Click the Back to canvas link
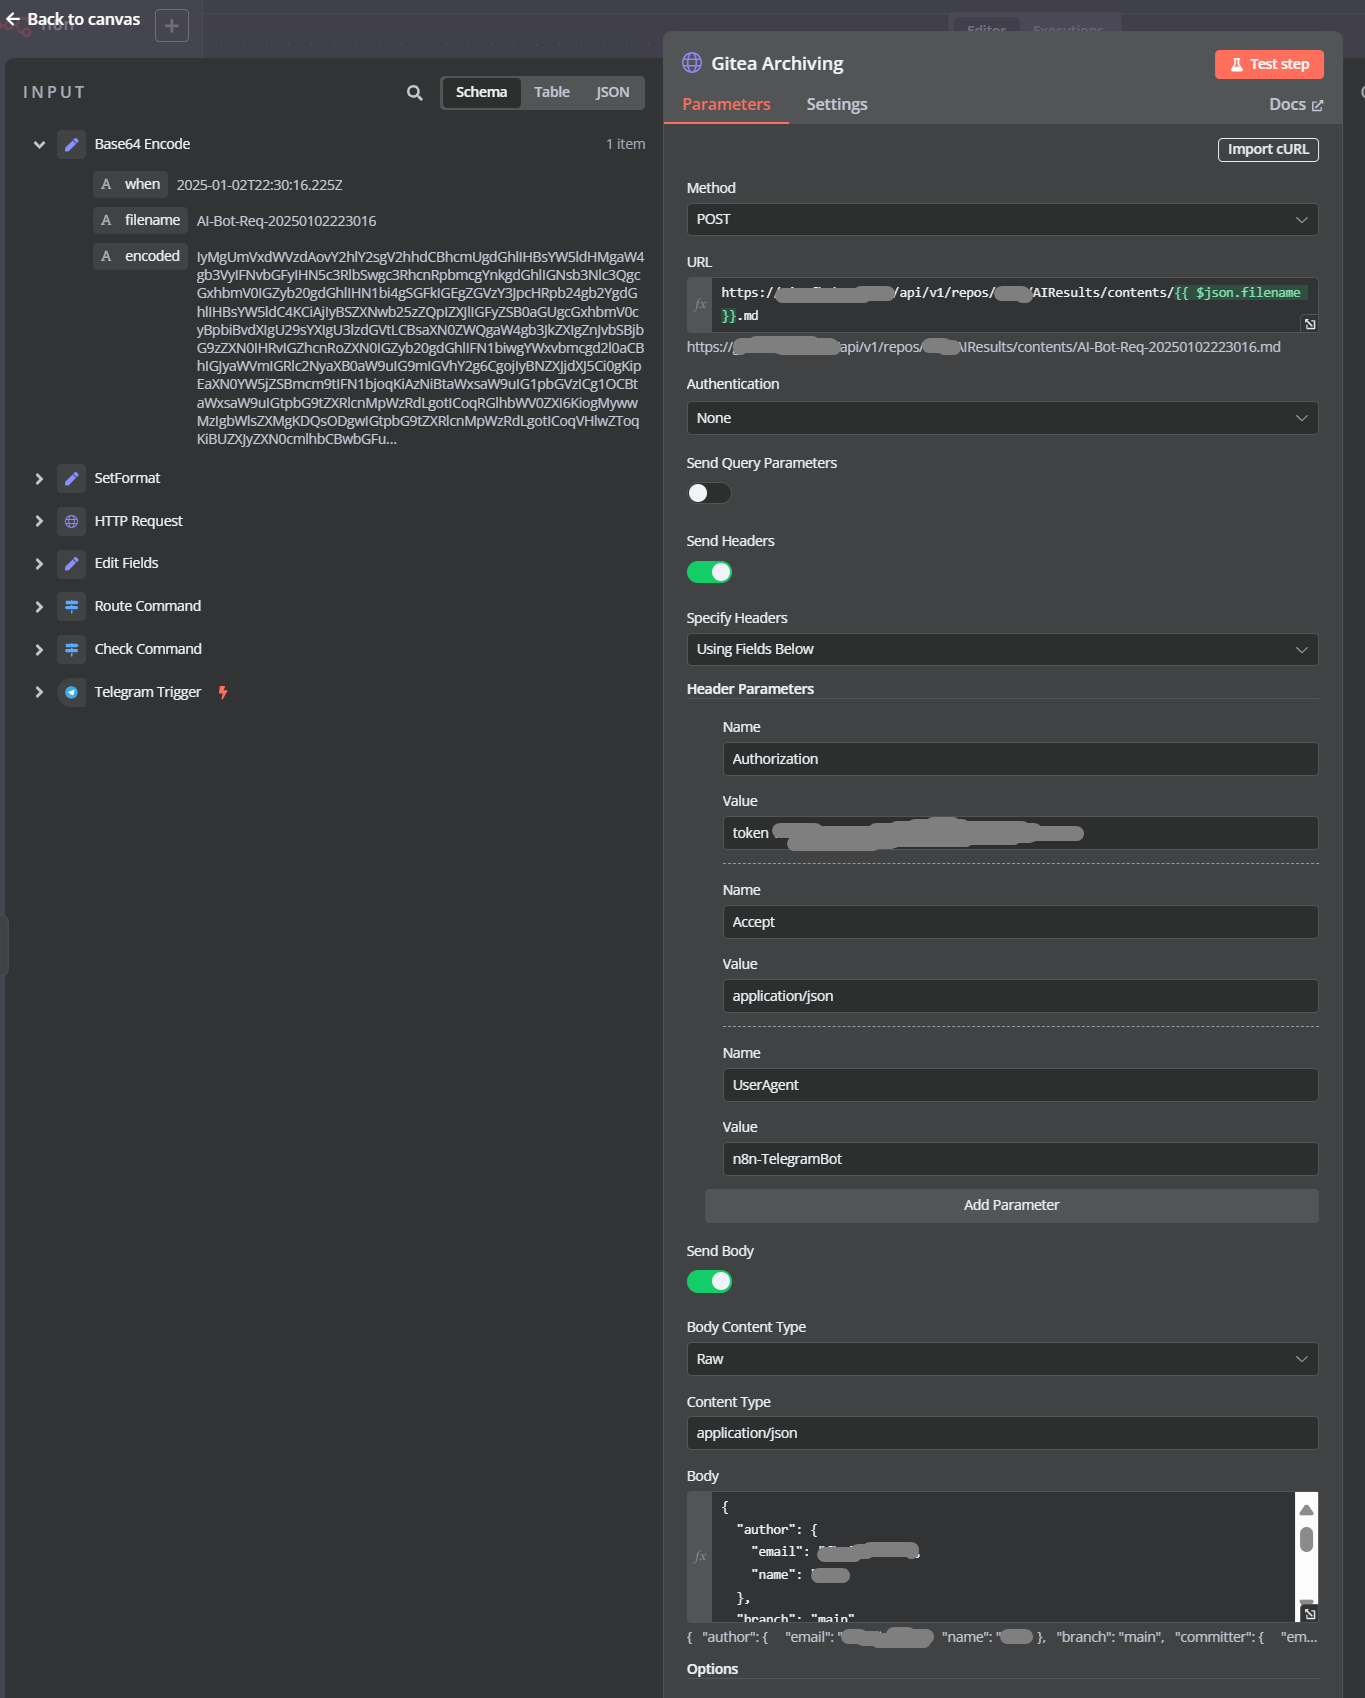The image size is (1365, 1698). pos(74,19)
